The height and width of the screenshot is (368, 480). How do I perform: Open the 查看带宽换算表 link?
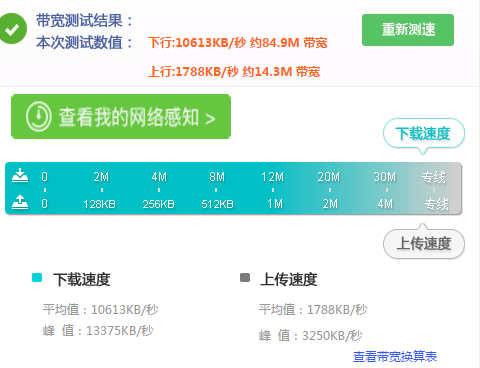tap(395, 357)
